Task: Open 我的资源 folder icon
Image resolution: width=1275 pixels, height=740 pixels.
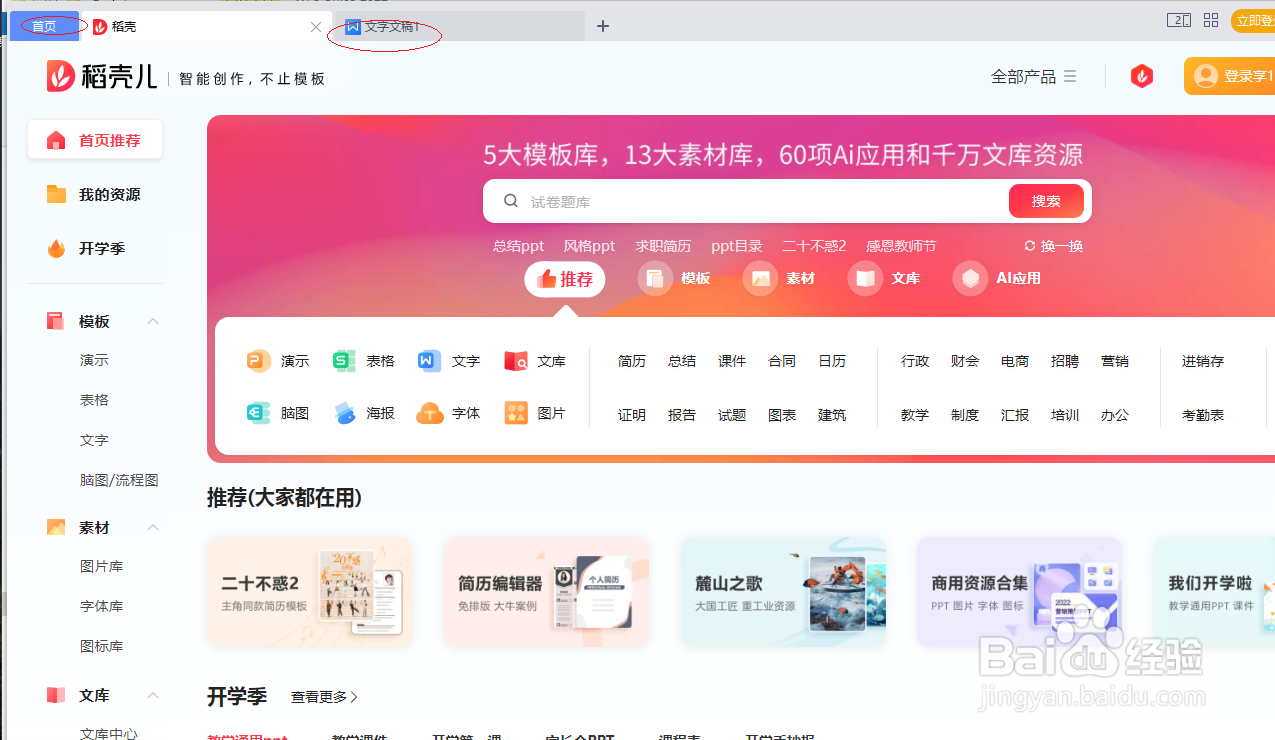Action: click(x=56, y=194)
